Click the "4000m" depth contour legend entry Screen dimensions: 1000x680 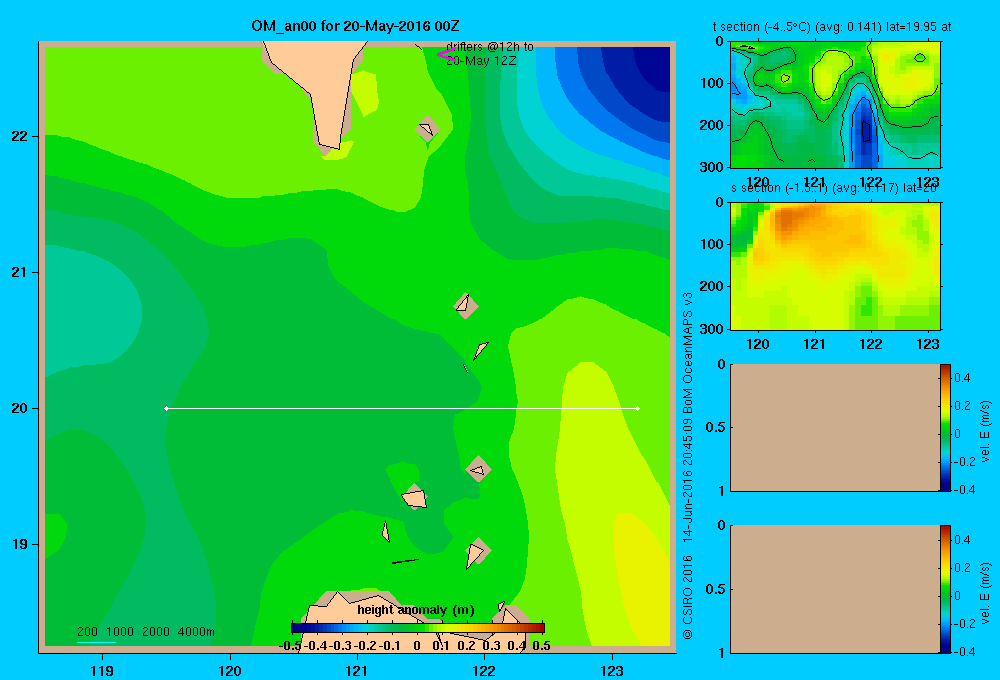pos(196,632)
